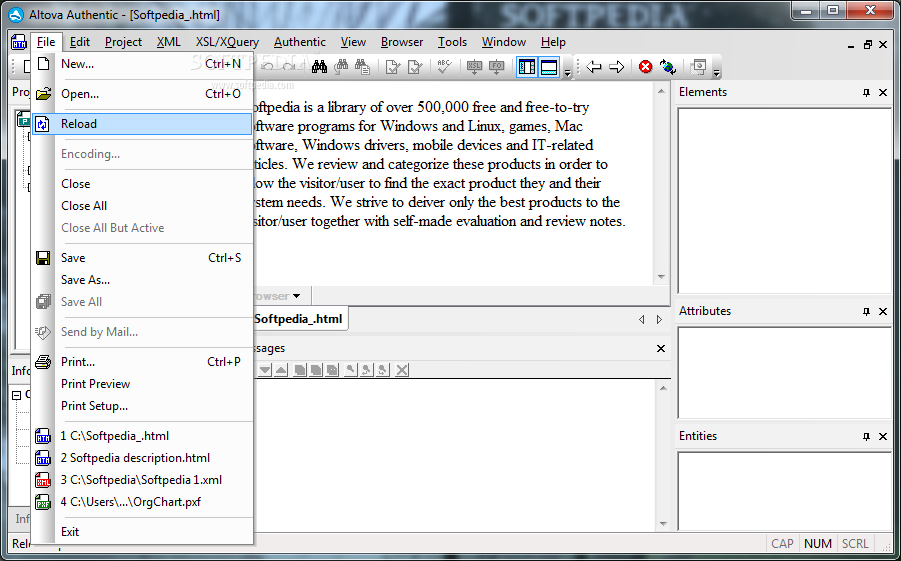The image size is (901, 561).
Task: Choose Save As... in the File menu
Action: (x=142, y=280)
